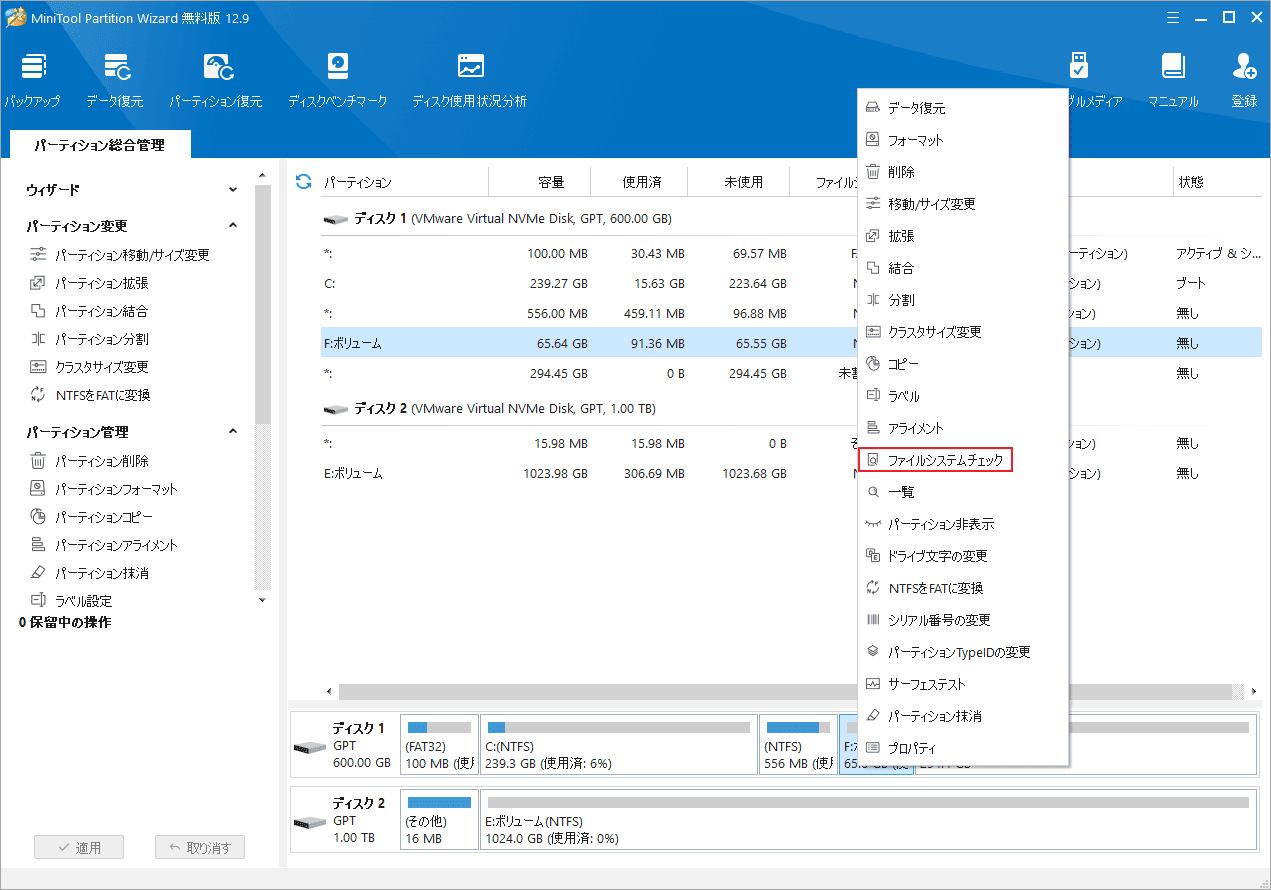Select パーティション抹消 in sidebar
Viewport: 1271px width, 890px height.
coord(88,573)
